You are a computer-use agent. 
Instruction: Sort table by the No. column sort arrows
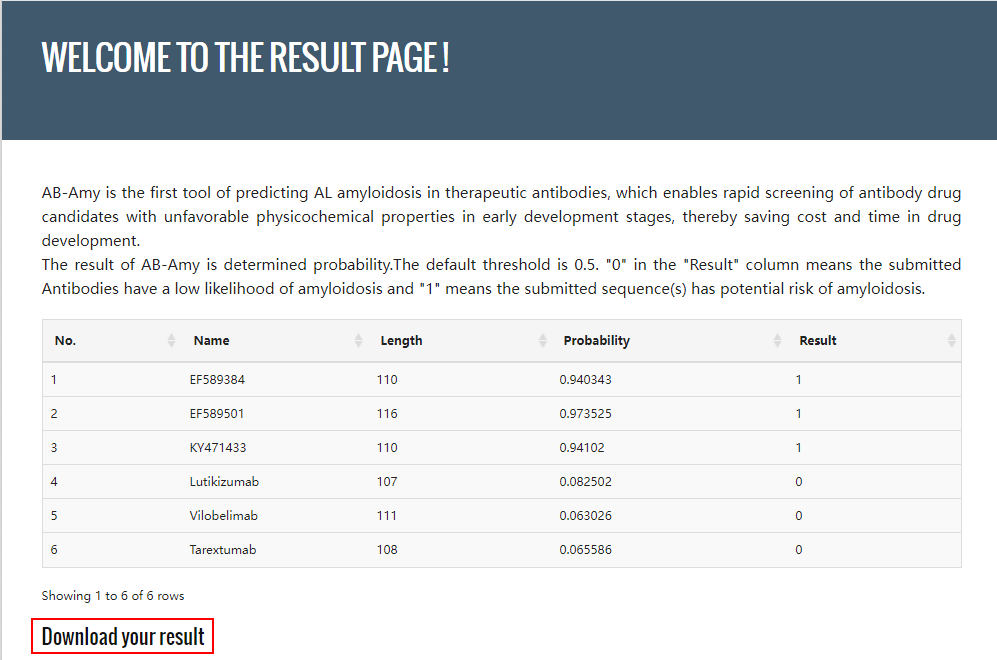coord(171,341)
